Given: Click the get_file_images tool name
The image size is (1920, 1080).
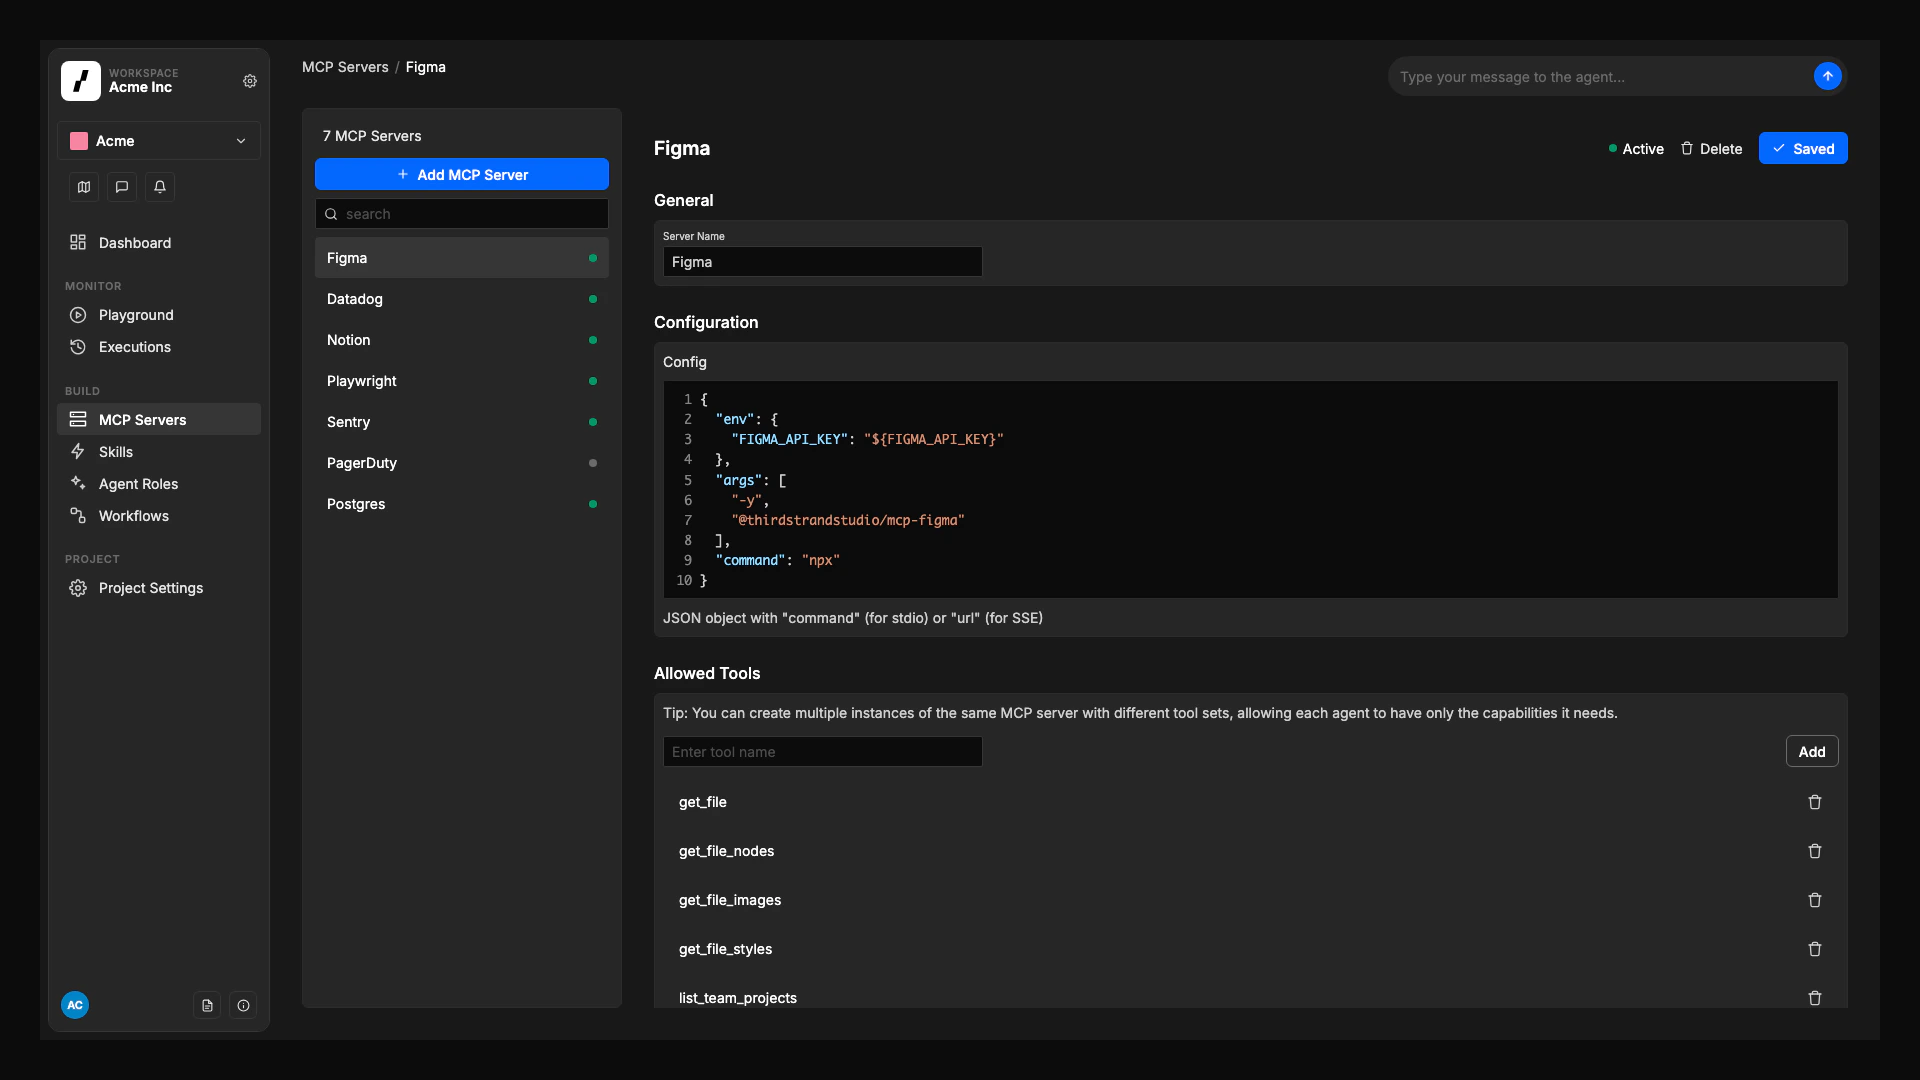Looking at the screenshot, I should [x=730, y=900].
